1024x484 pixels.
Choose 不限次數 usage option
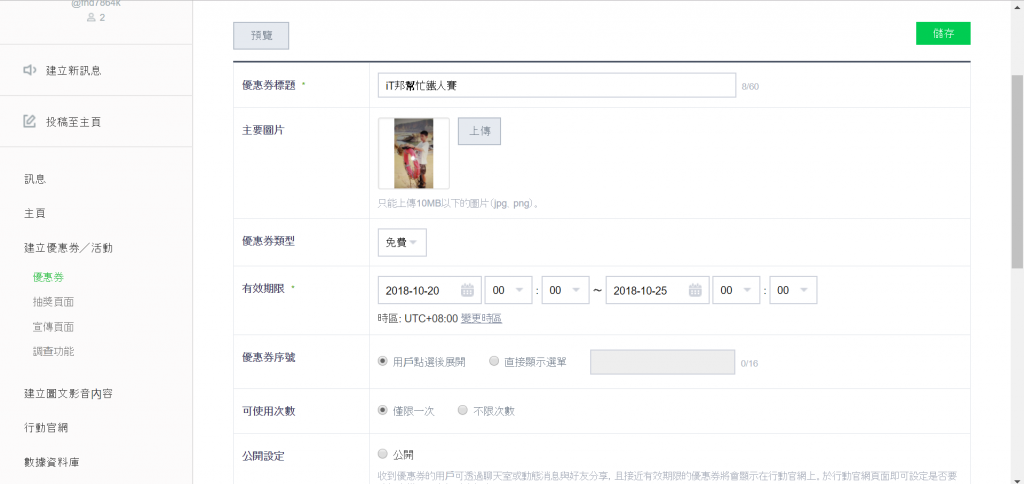pos(462,410)
